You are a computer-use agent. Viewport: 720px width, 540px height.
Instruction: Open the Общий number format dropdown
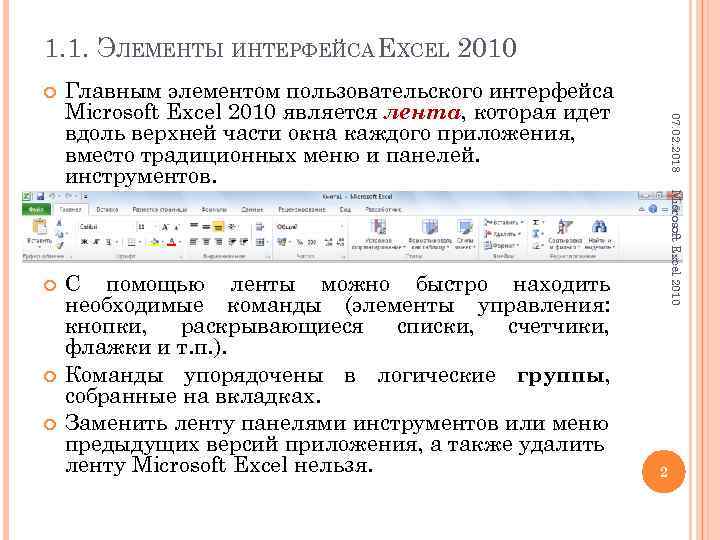[x=309, y=227]
